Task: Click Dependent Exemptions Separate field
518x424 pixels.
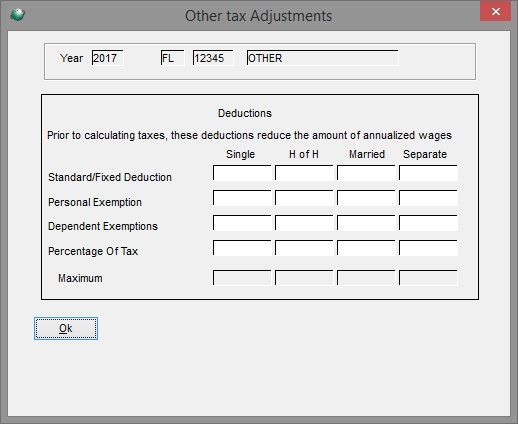Action: pyautogui.click(x=428, y=223)
